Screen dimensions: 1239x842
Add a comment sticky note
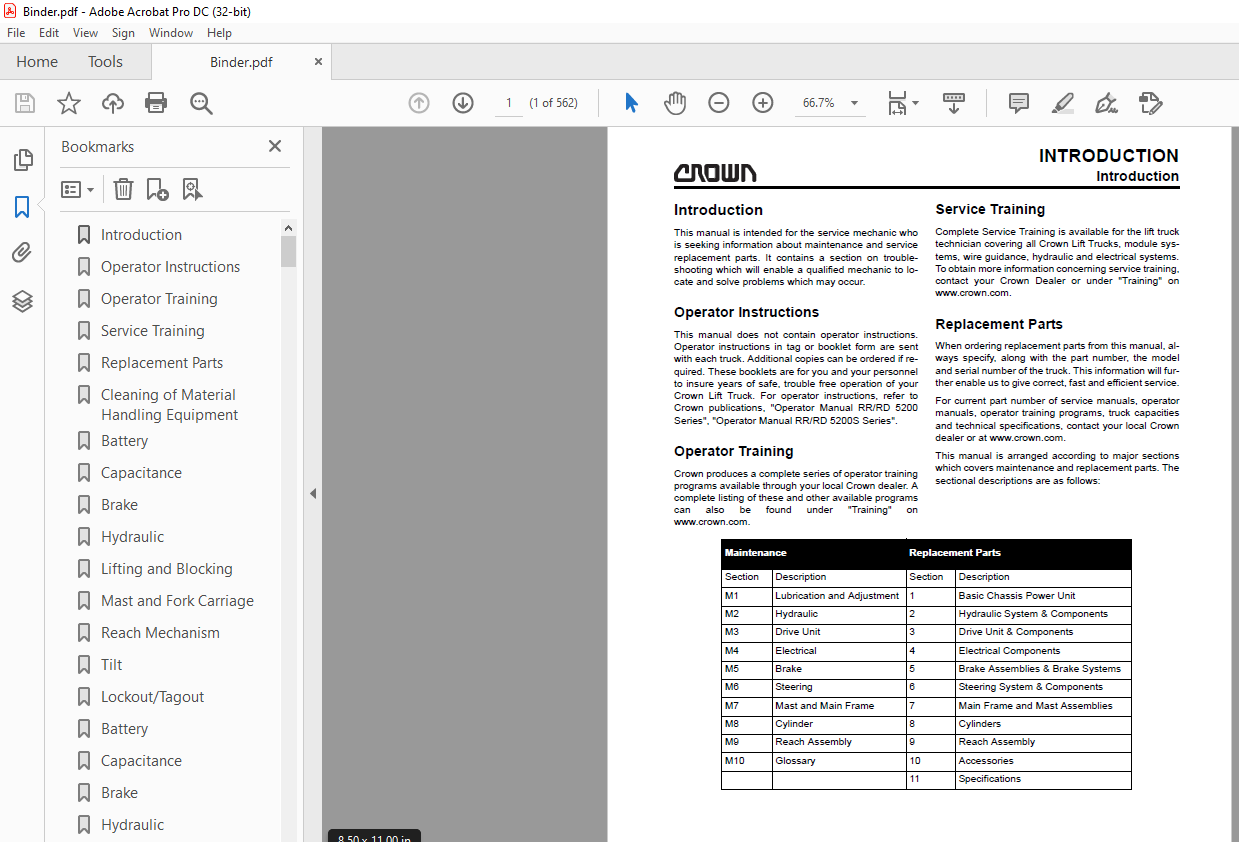[x=1019, y=103]
